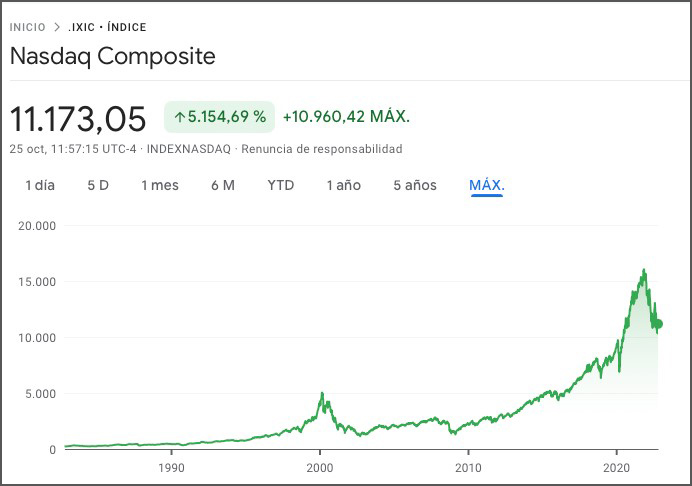Click the current price 11.173,05
Viewport: 692px width, 486px height.
[78, 118]
